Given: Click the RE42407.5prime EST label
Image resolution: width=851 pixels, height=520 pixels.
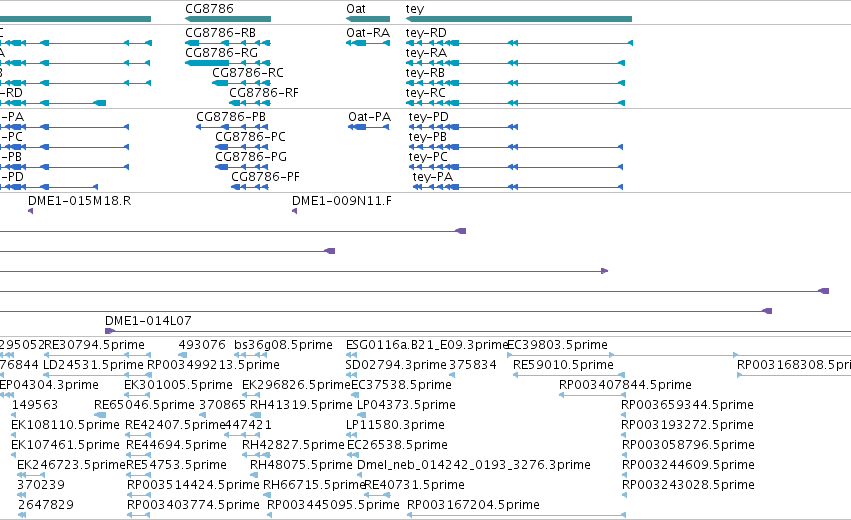Looking at the screenshot, I should (175, 426).
